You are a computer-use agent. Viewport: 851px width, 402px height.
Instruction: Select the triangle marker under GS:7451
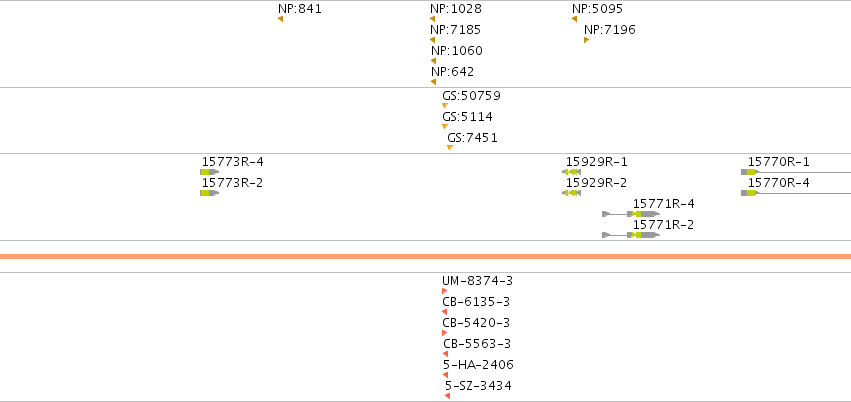(x=450, y=148)
